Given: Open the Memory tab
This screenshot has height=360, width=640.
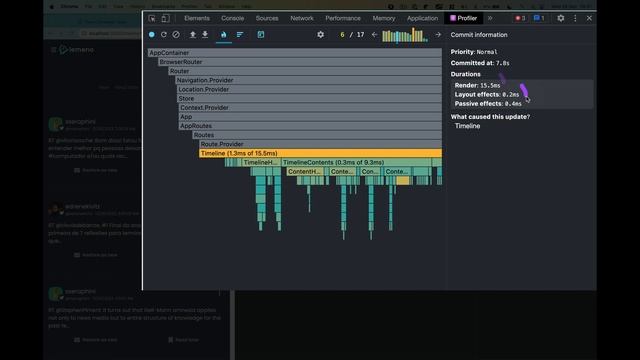Looking at the screenshot, I should click(x=384, y=18).
